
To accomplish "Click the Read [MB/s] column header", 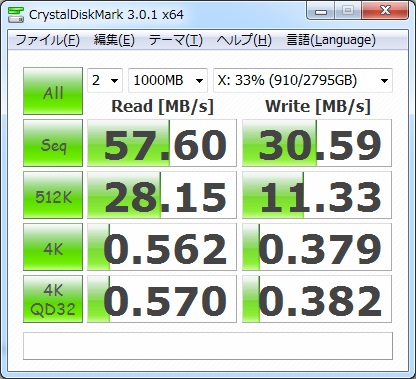I will pos(162,107).
